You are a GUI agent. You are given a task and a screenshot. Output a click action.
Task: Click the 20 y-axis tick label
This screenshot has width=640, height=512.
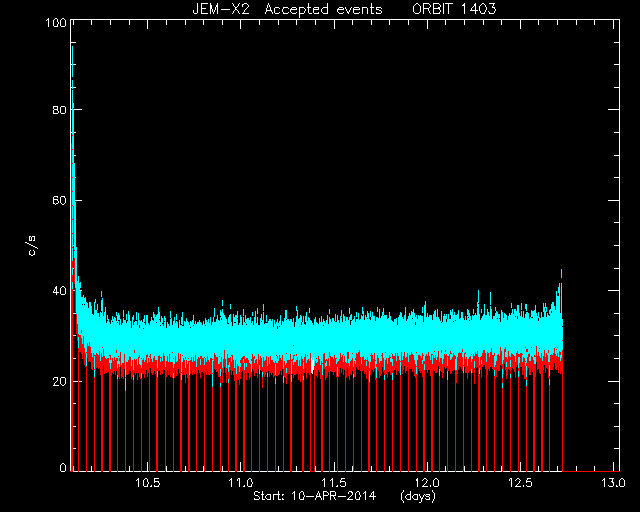(x=60, y=381)
